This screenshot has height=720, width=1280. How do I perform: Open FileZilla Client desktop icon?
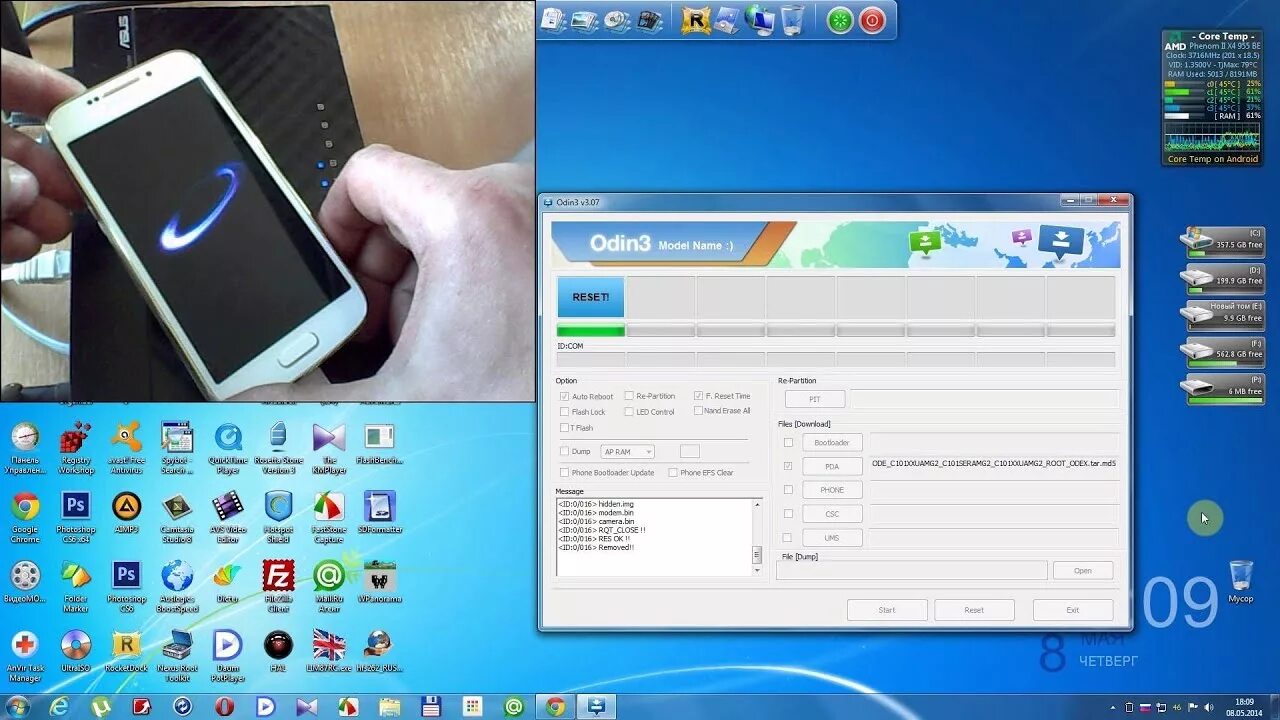[278, 587]
